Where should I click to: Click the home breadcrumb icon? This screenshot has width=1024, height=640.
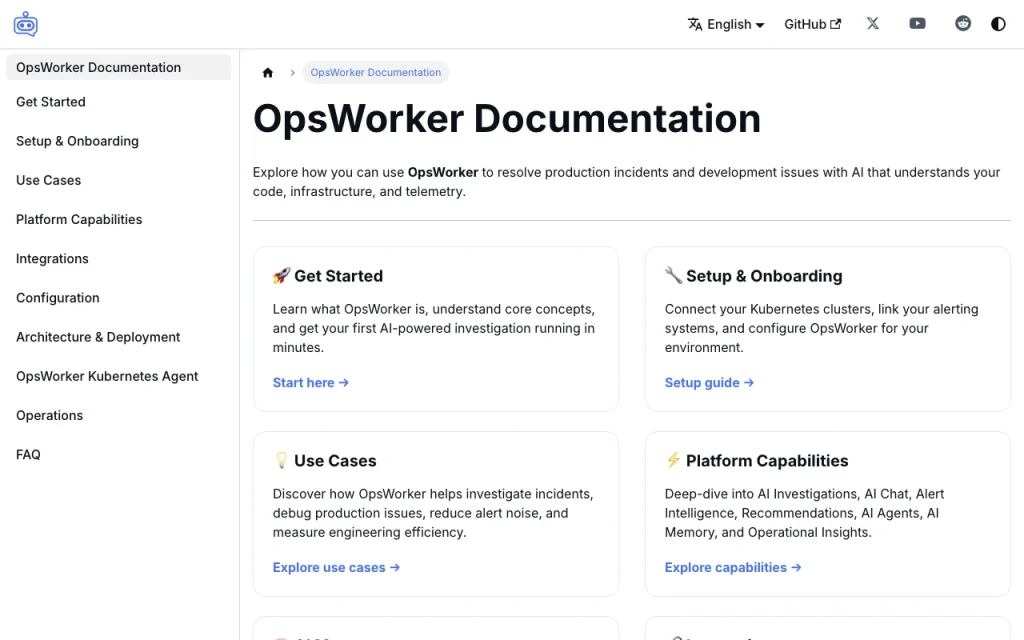[x=268, y=72]
